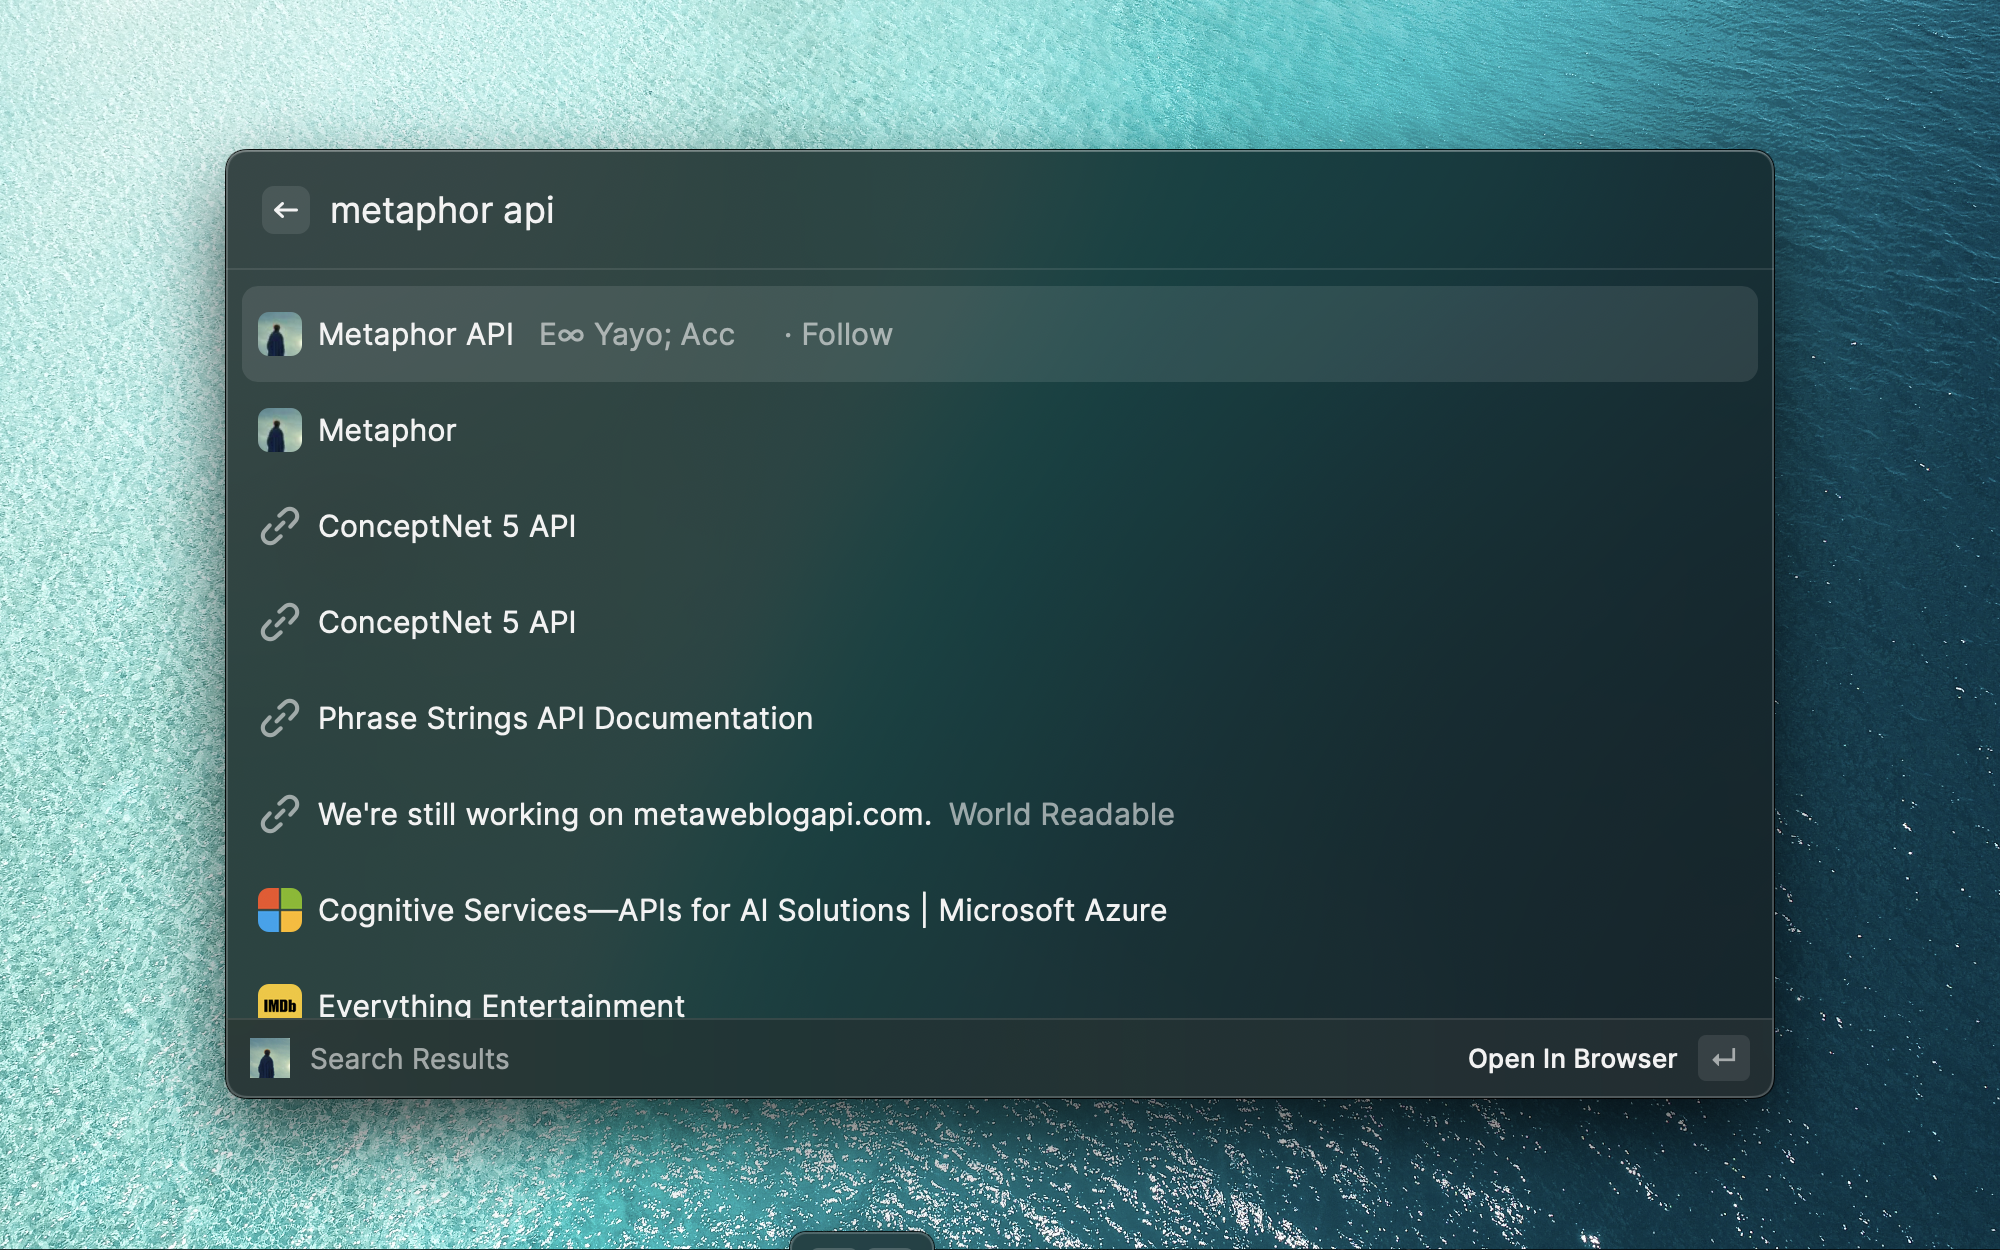Click the Metaphor result avatar icon
The height and width of the screenshot is (1250, 2000).
click(x=280, y=430)
